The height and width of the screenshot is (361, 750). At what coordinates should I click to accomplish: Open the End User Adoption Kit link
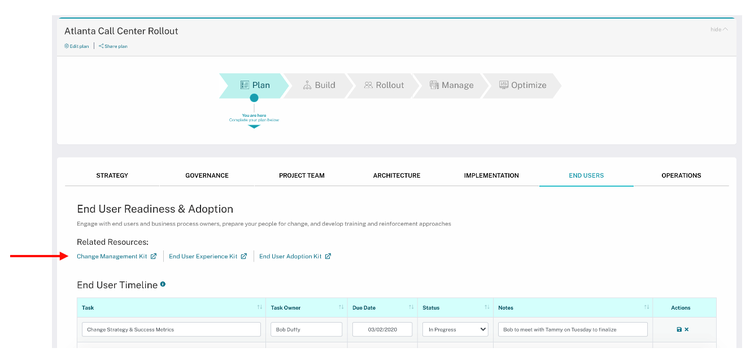click(x=290, y=256)
